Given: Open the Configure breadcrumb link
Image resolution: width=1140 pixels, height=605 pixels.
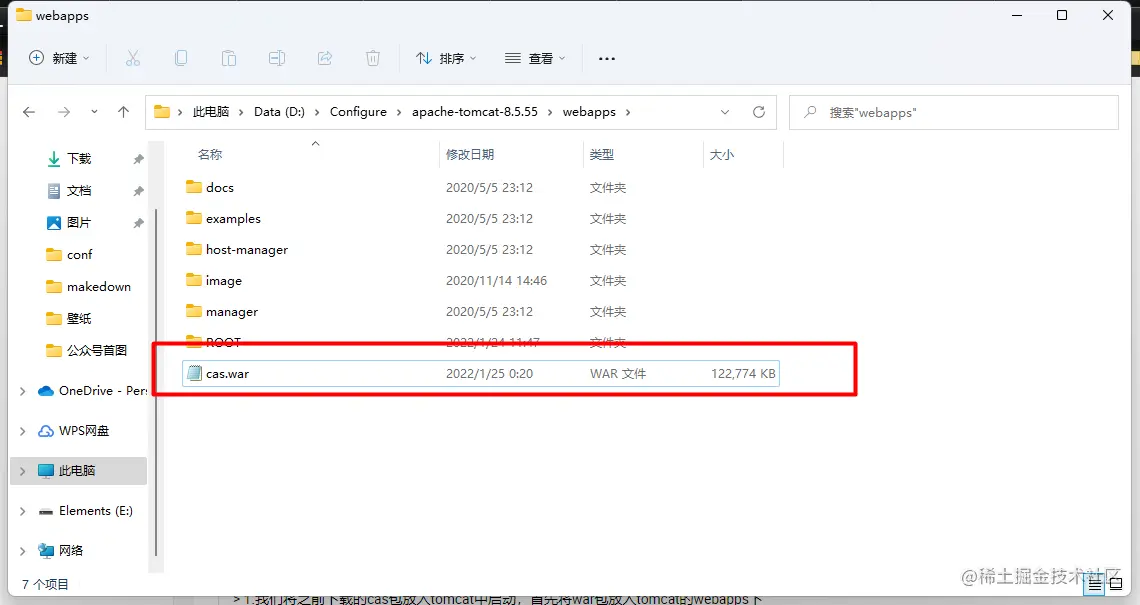Looking at the screenshot, I should click(x=360, y=112).
